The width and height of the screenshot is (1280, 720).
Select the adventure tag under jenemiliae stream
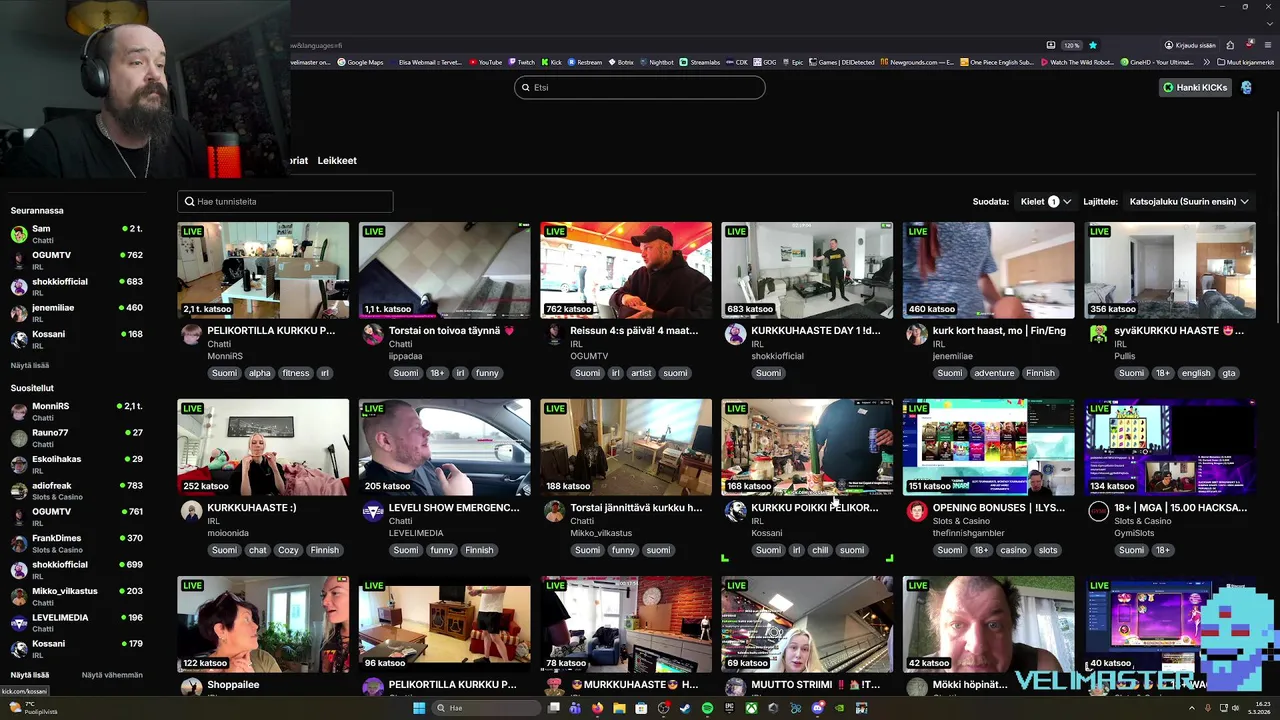pyautogui.click(x=994, y=373)
